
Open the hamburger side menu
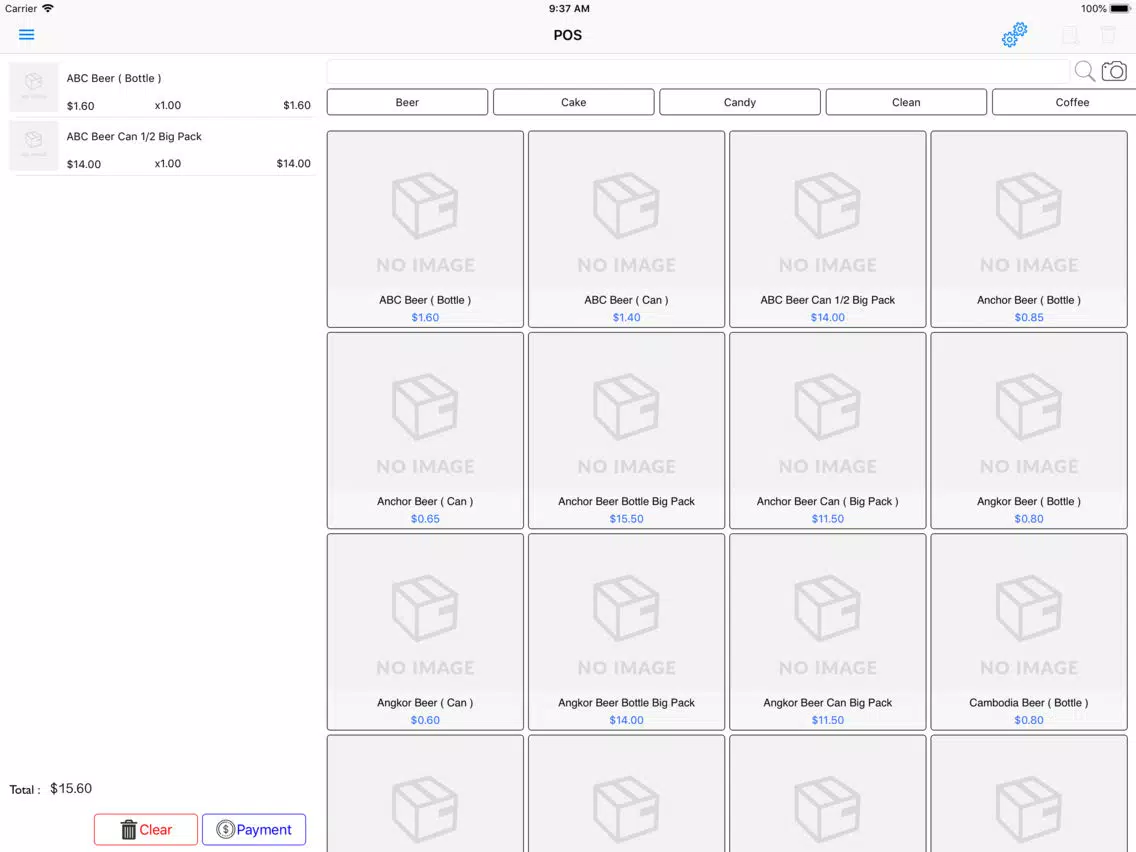tap(27, 35)
